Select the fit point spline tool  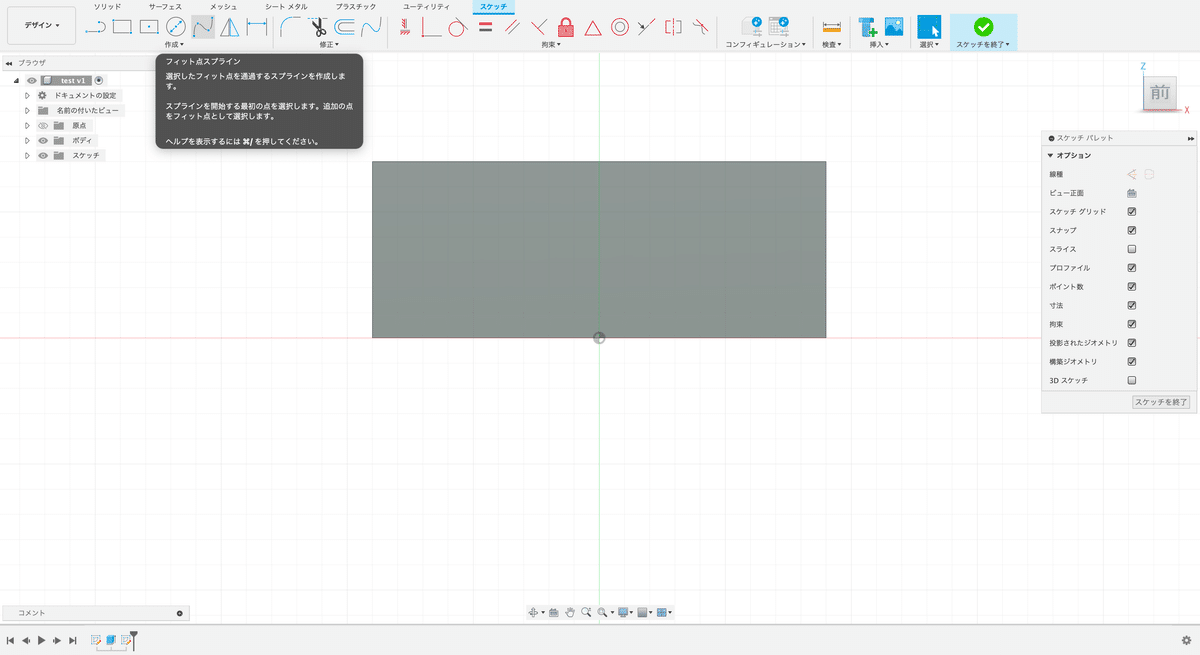203,27
